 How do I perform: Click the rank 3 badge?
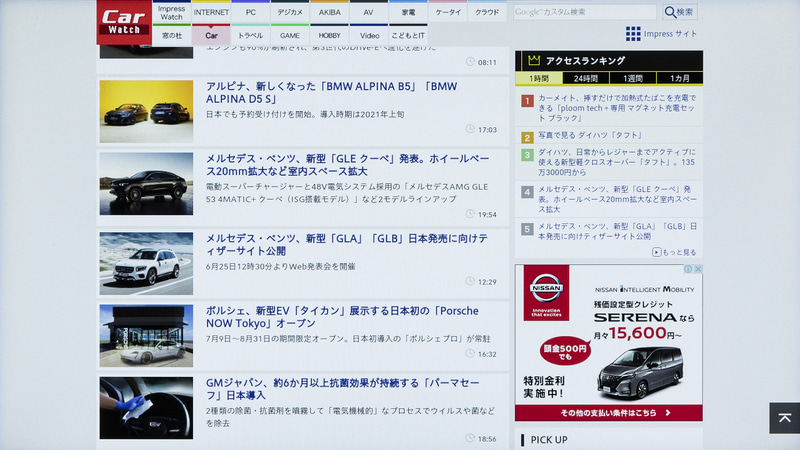click(x=527, y=155)
